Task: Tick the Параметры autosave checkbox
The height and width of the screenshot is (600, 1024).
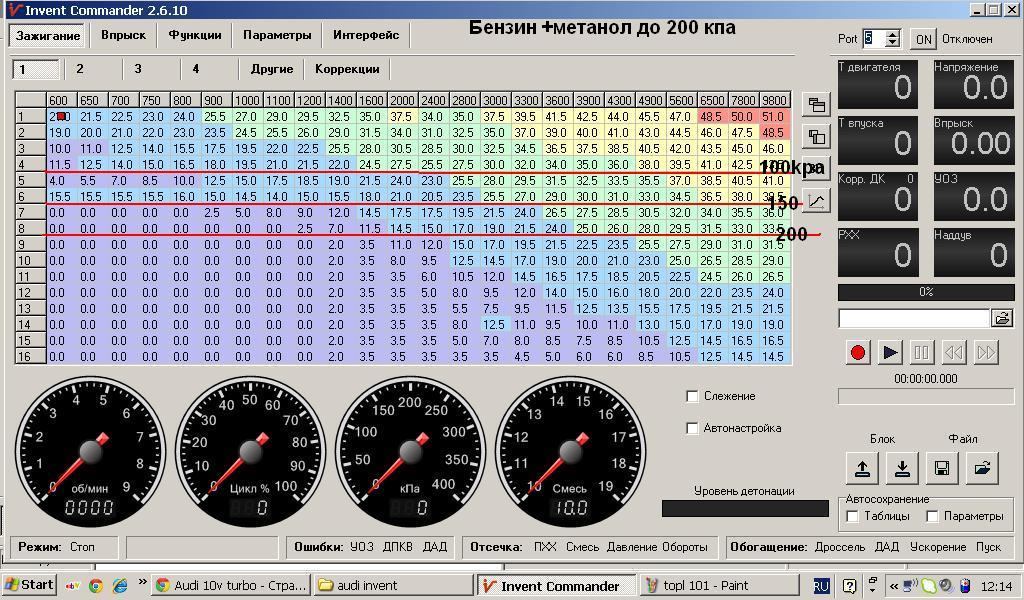Action: [932, 516]
